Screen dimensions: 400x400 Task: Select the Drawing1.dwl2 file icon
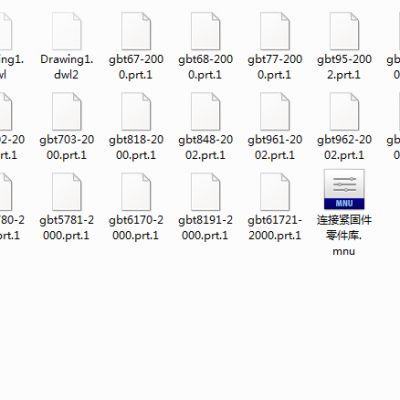pos(67,31)
